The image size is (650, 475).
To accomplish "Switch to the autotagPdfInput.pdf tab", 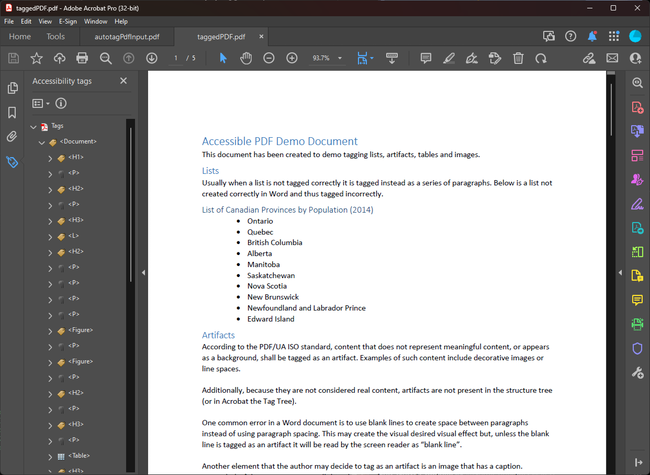I will [x=127, y=37].
